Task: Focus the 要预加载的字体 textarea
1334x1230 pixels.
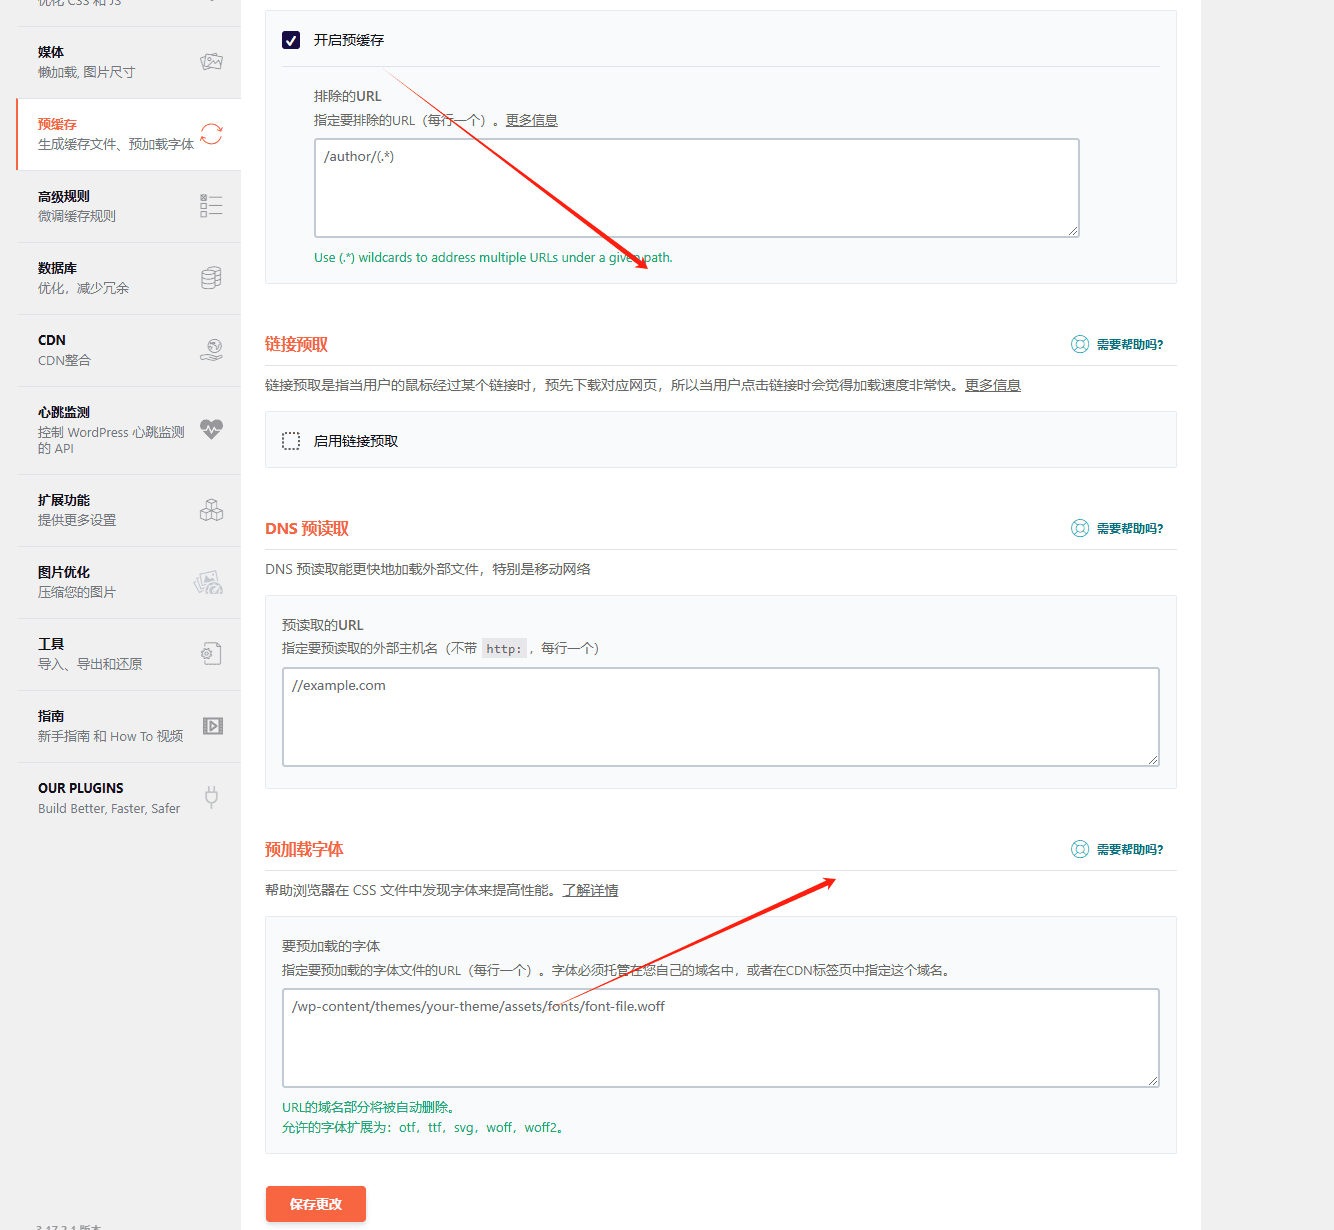Action: point(721,1038)
